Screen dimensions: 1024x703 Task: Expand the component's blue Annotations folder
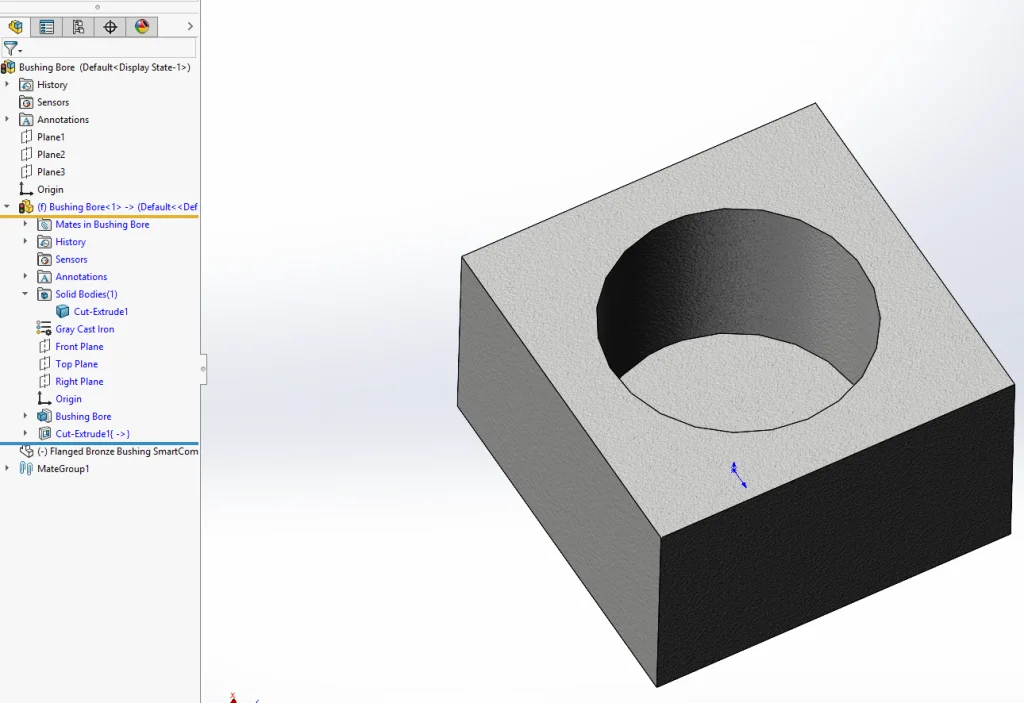pyautogui.click(x=25, y=276)
